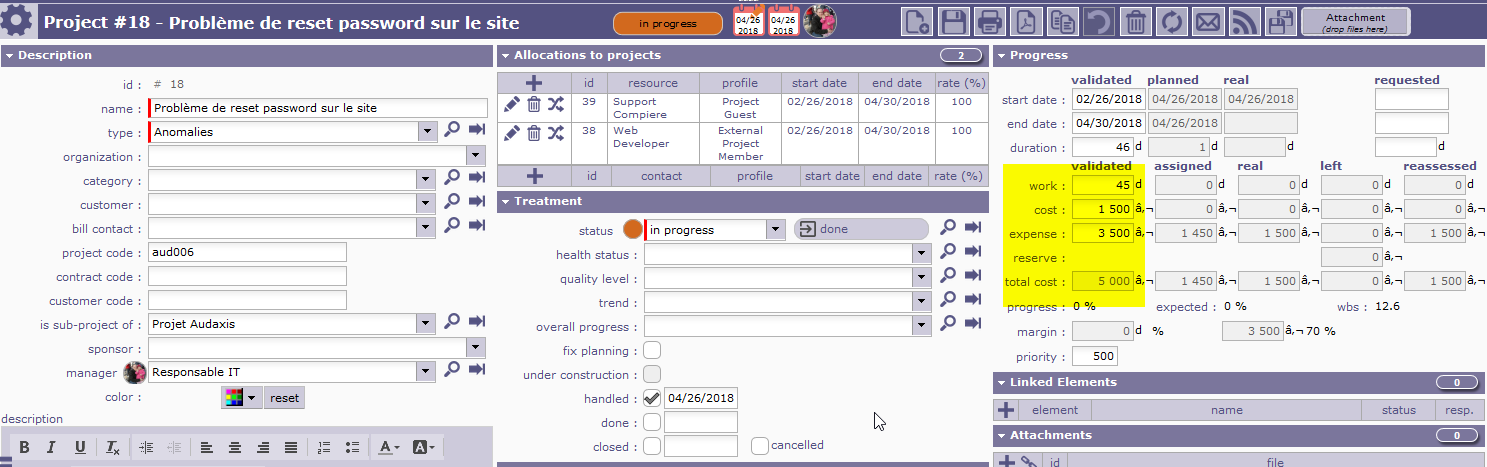Click the 'reset' color button
This screenshot has height=467, width=1487.
point(284,397)
